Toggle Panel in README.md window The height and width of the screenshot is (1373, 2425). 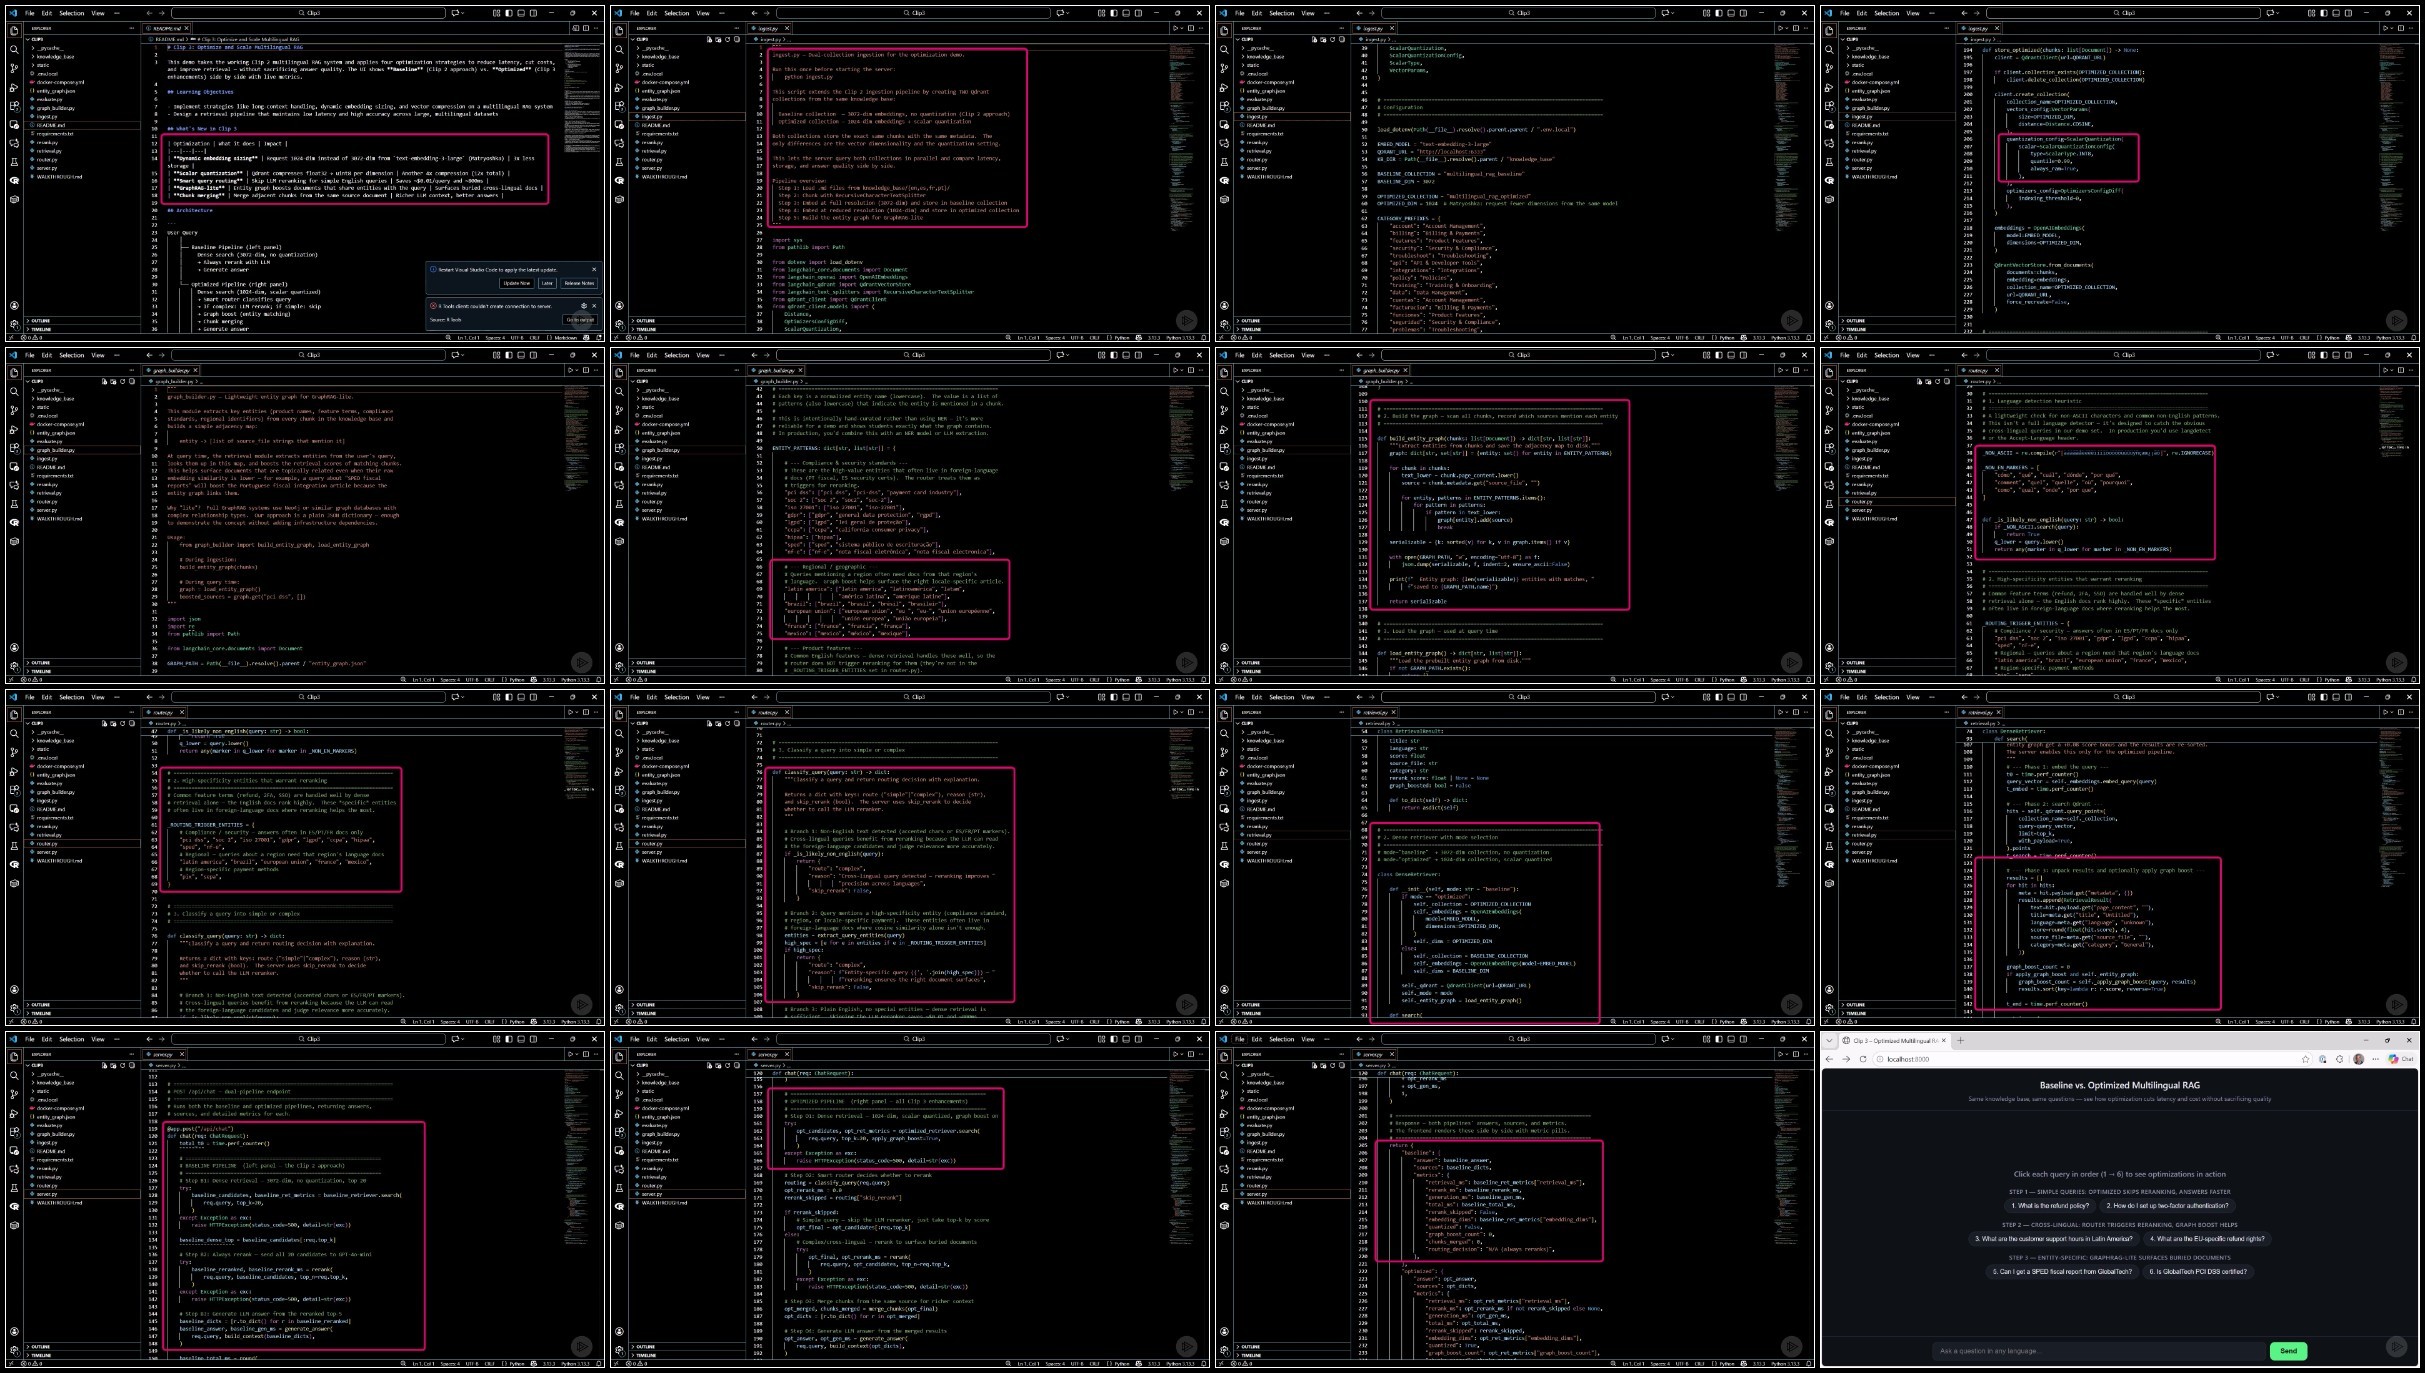click(x=521, y=13)
